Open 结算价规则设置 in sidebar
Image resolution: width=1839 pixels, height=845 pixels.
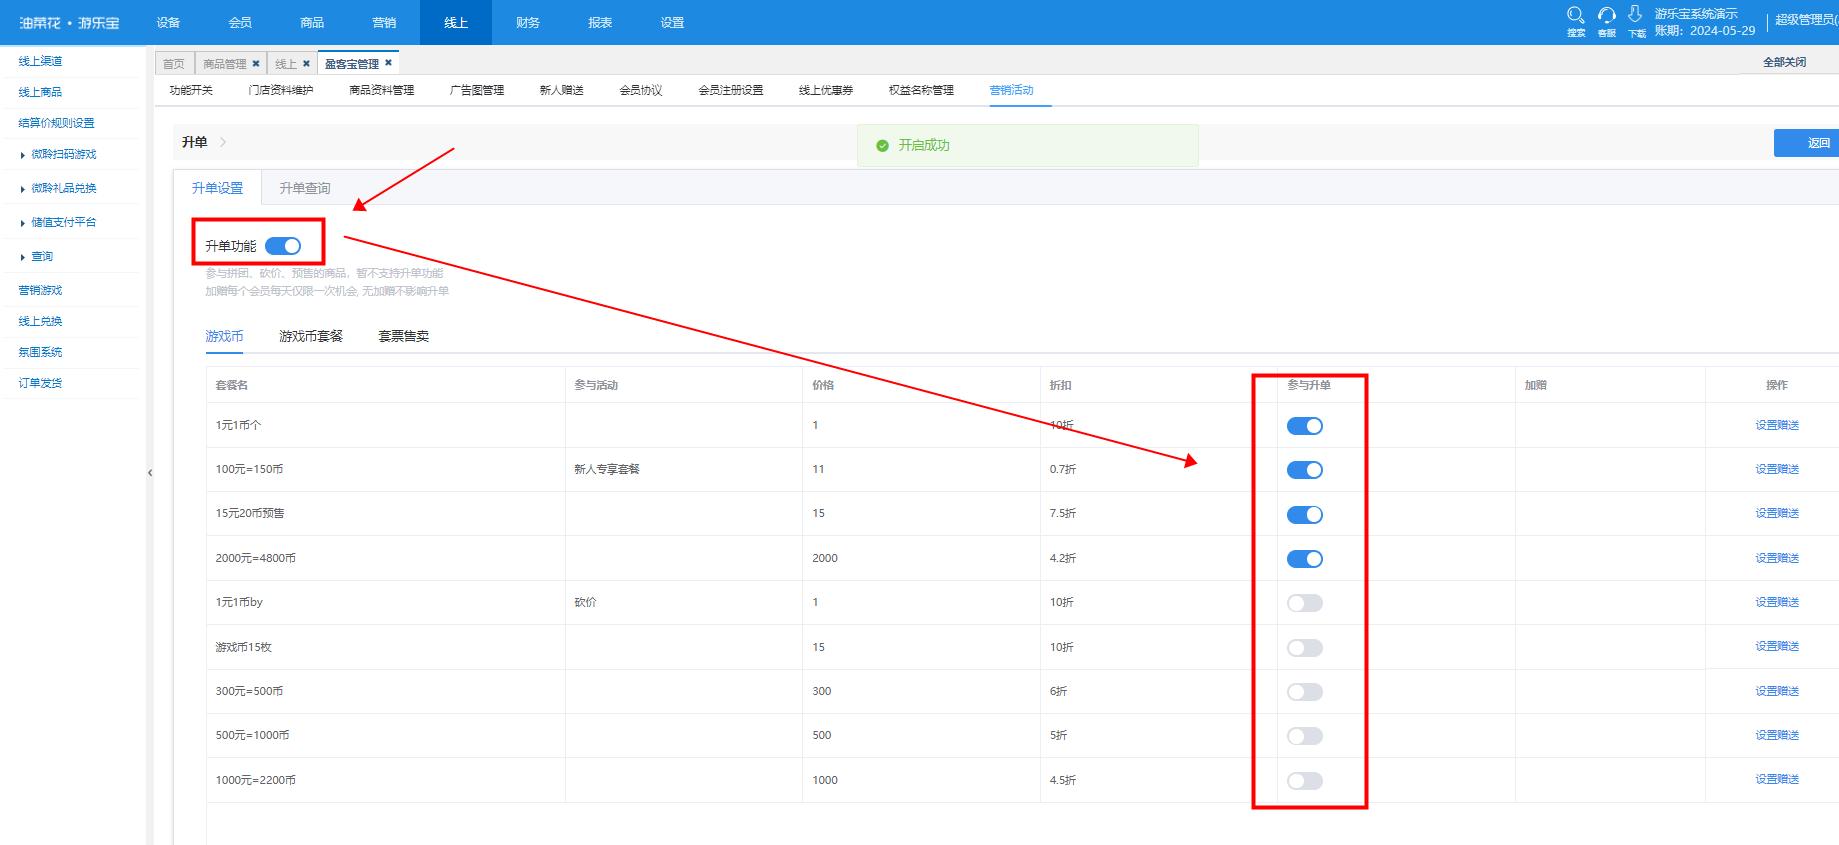point(56,123)
